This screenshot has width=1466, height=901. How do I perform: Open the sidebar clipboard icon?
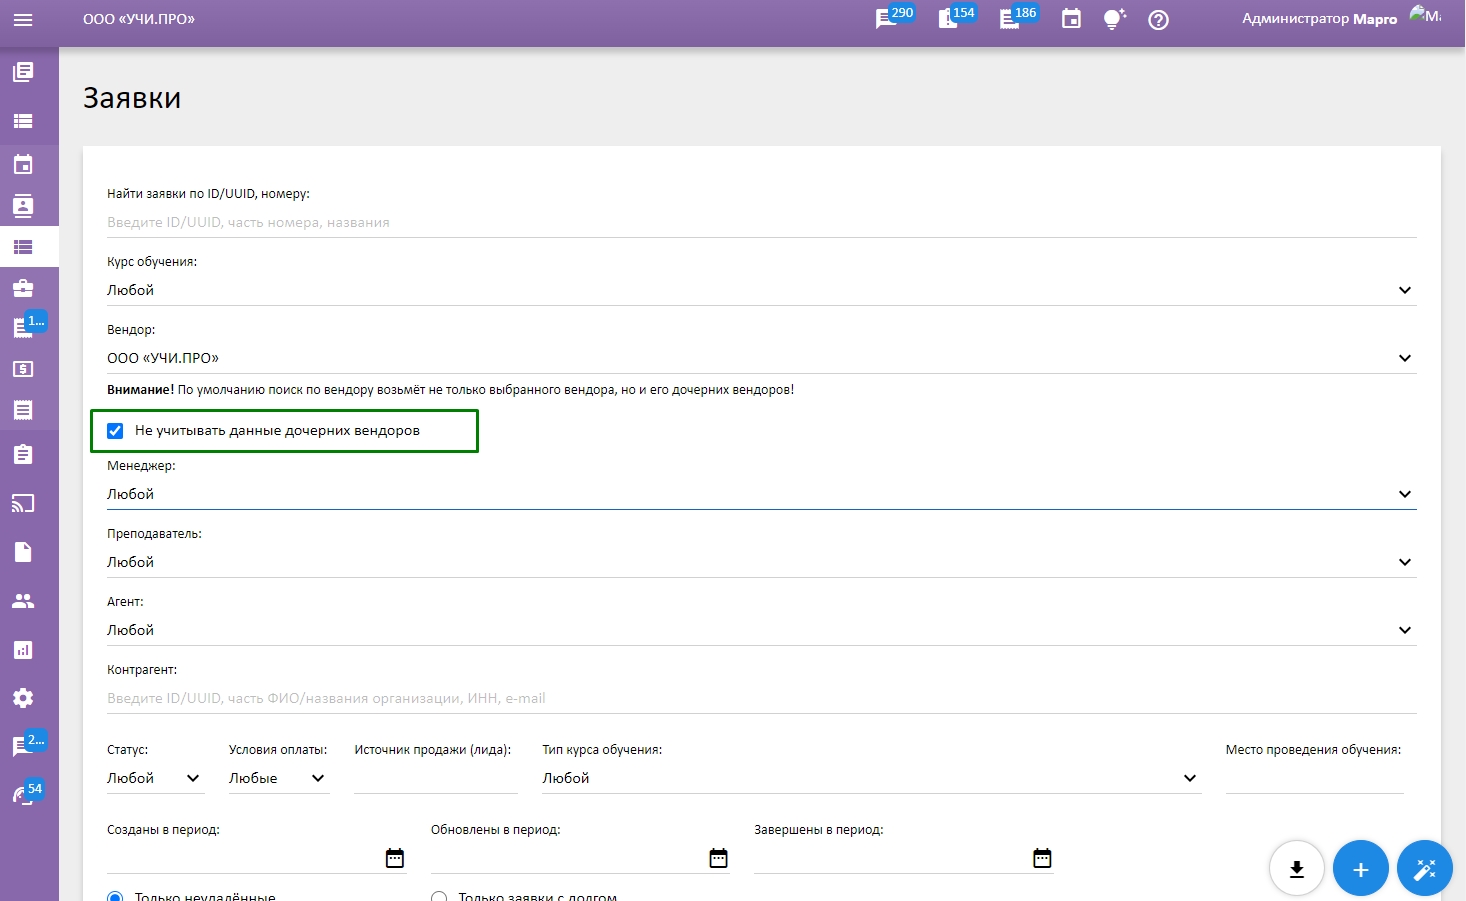[23, 454]
